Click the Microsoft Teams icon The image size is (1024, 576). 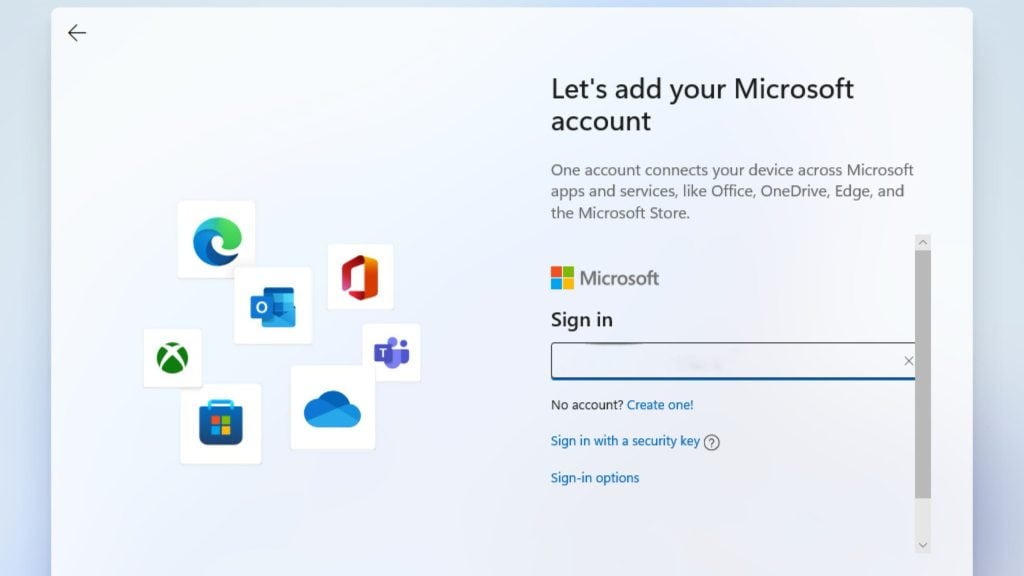(x=392, y=352)
